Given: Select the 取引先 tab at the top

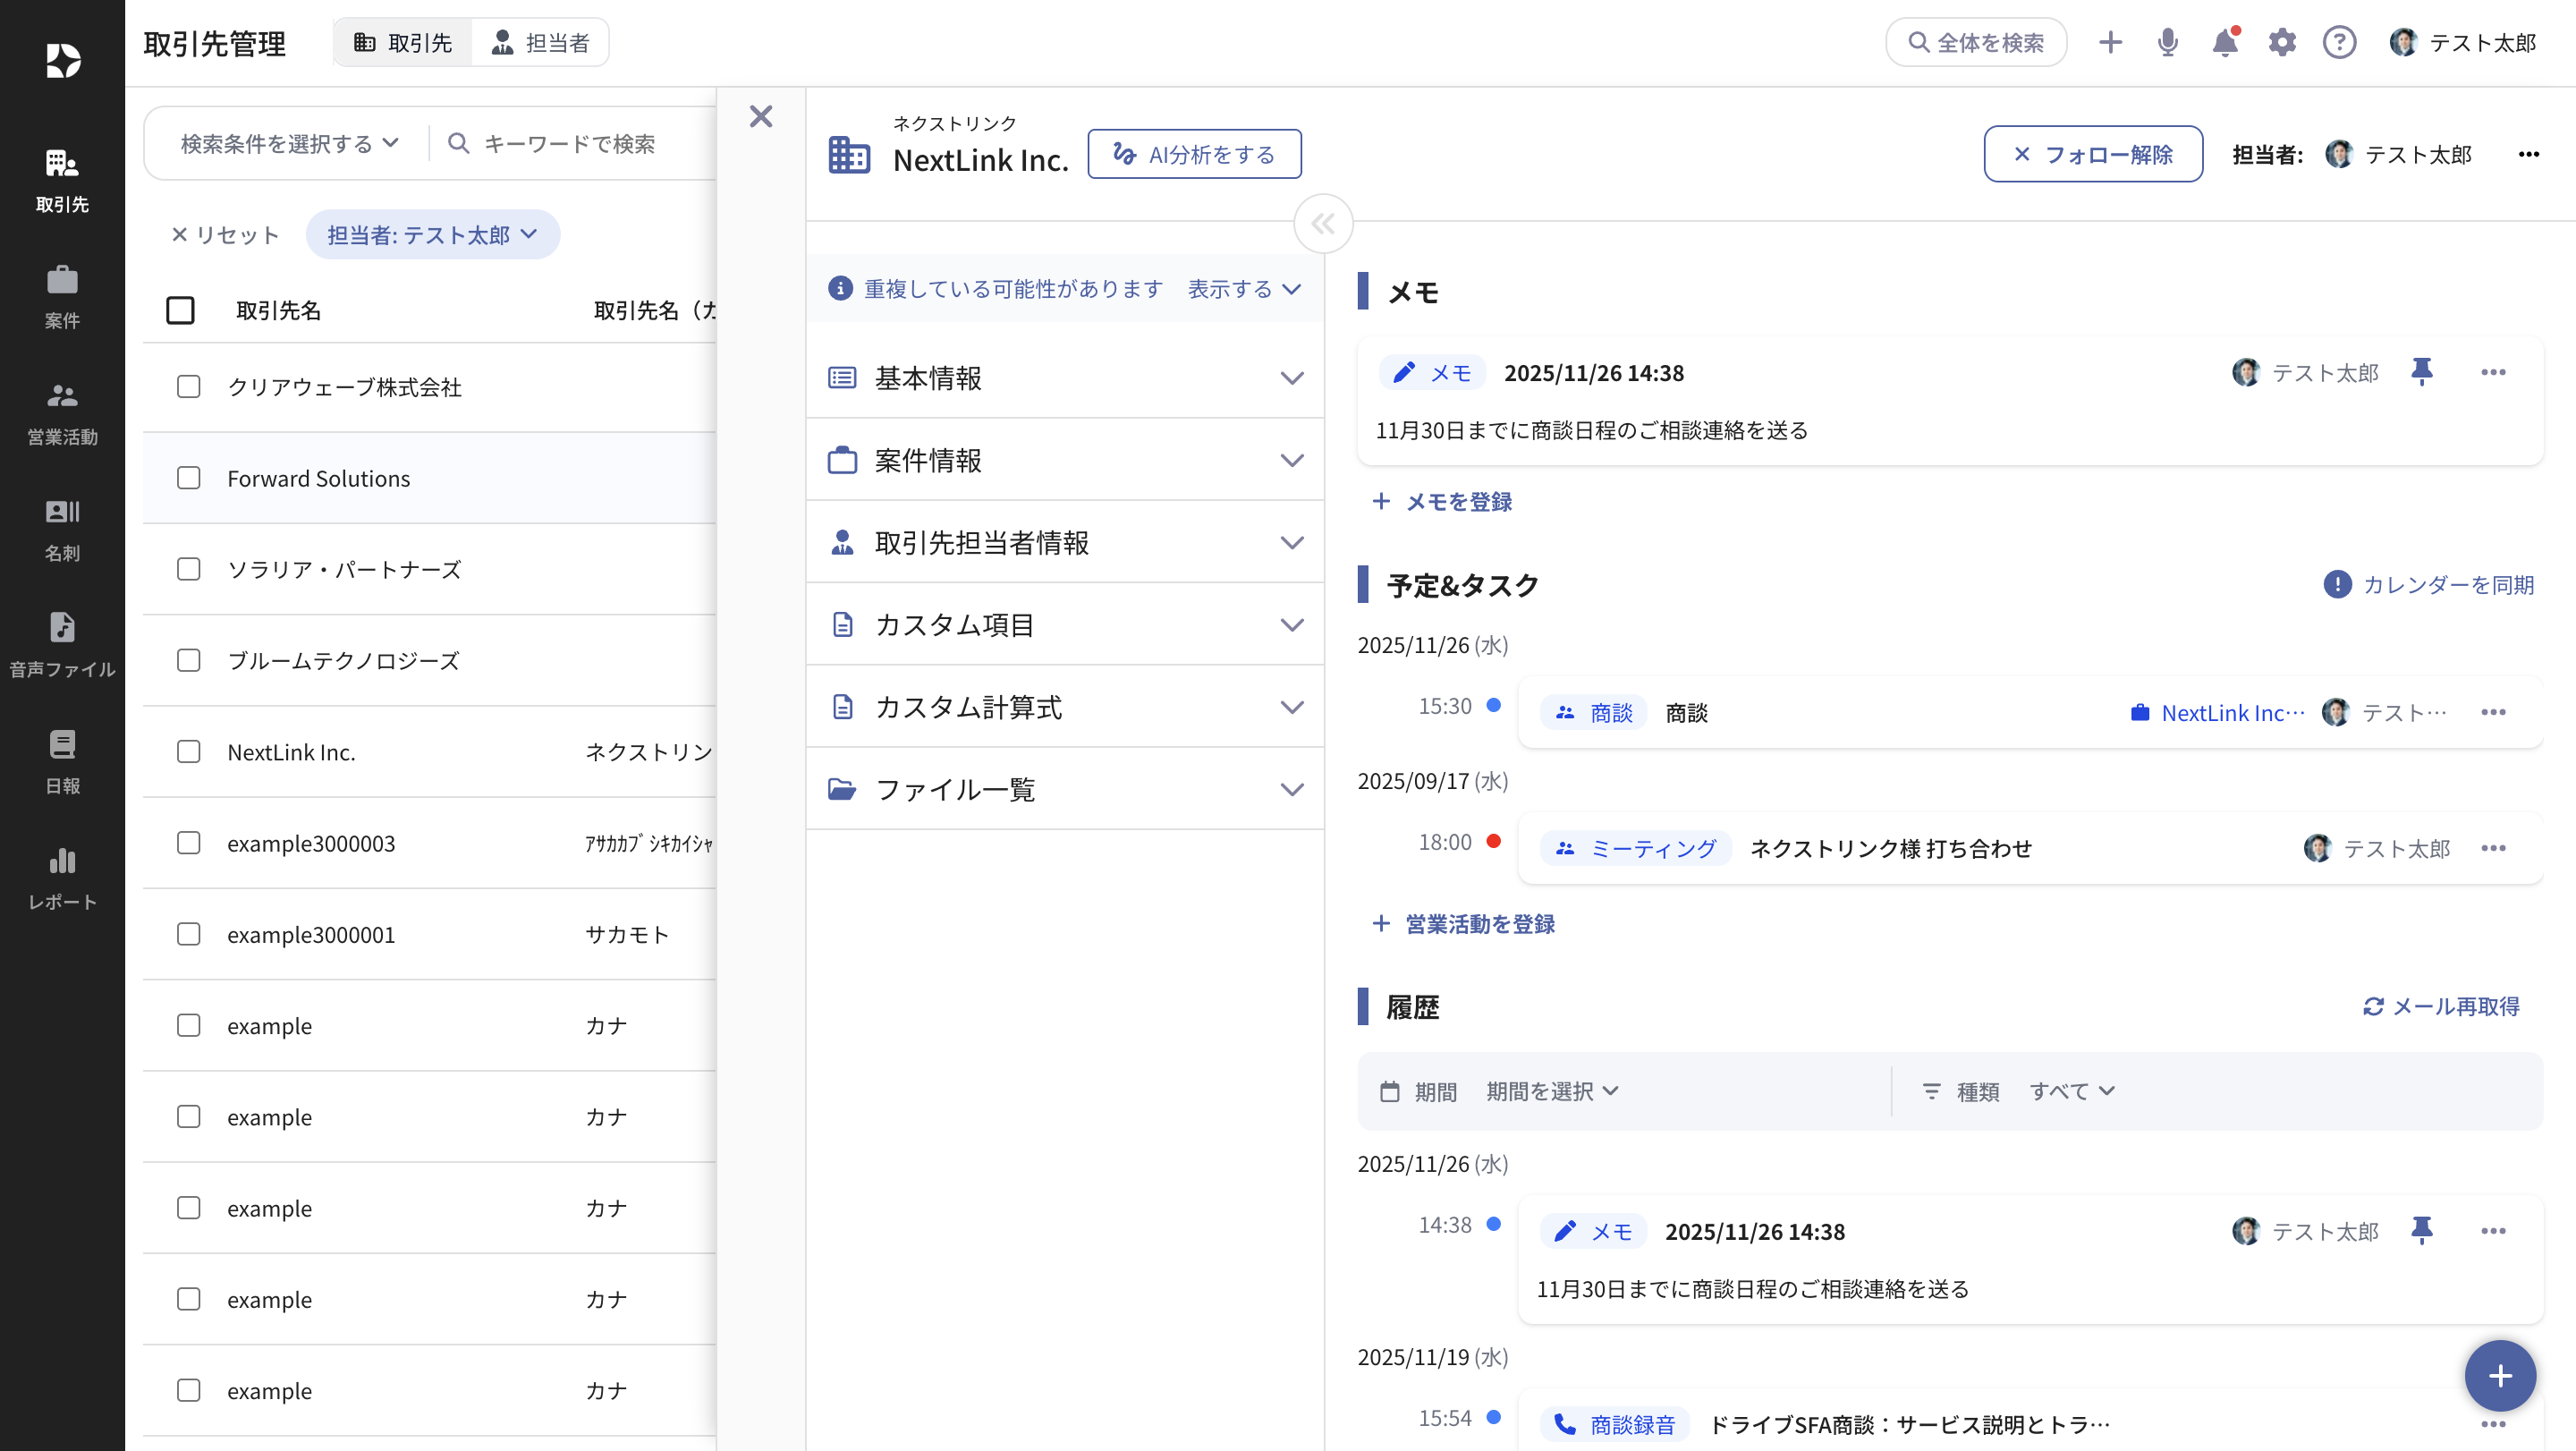Looking at the screenshot, I should coord(403,42).
